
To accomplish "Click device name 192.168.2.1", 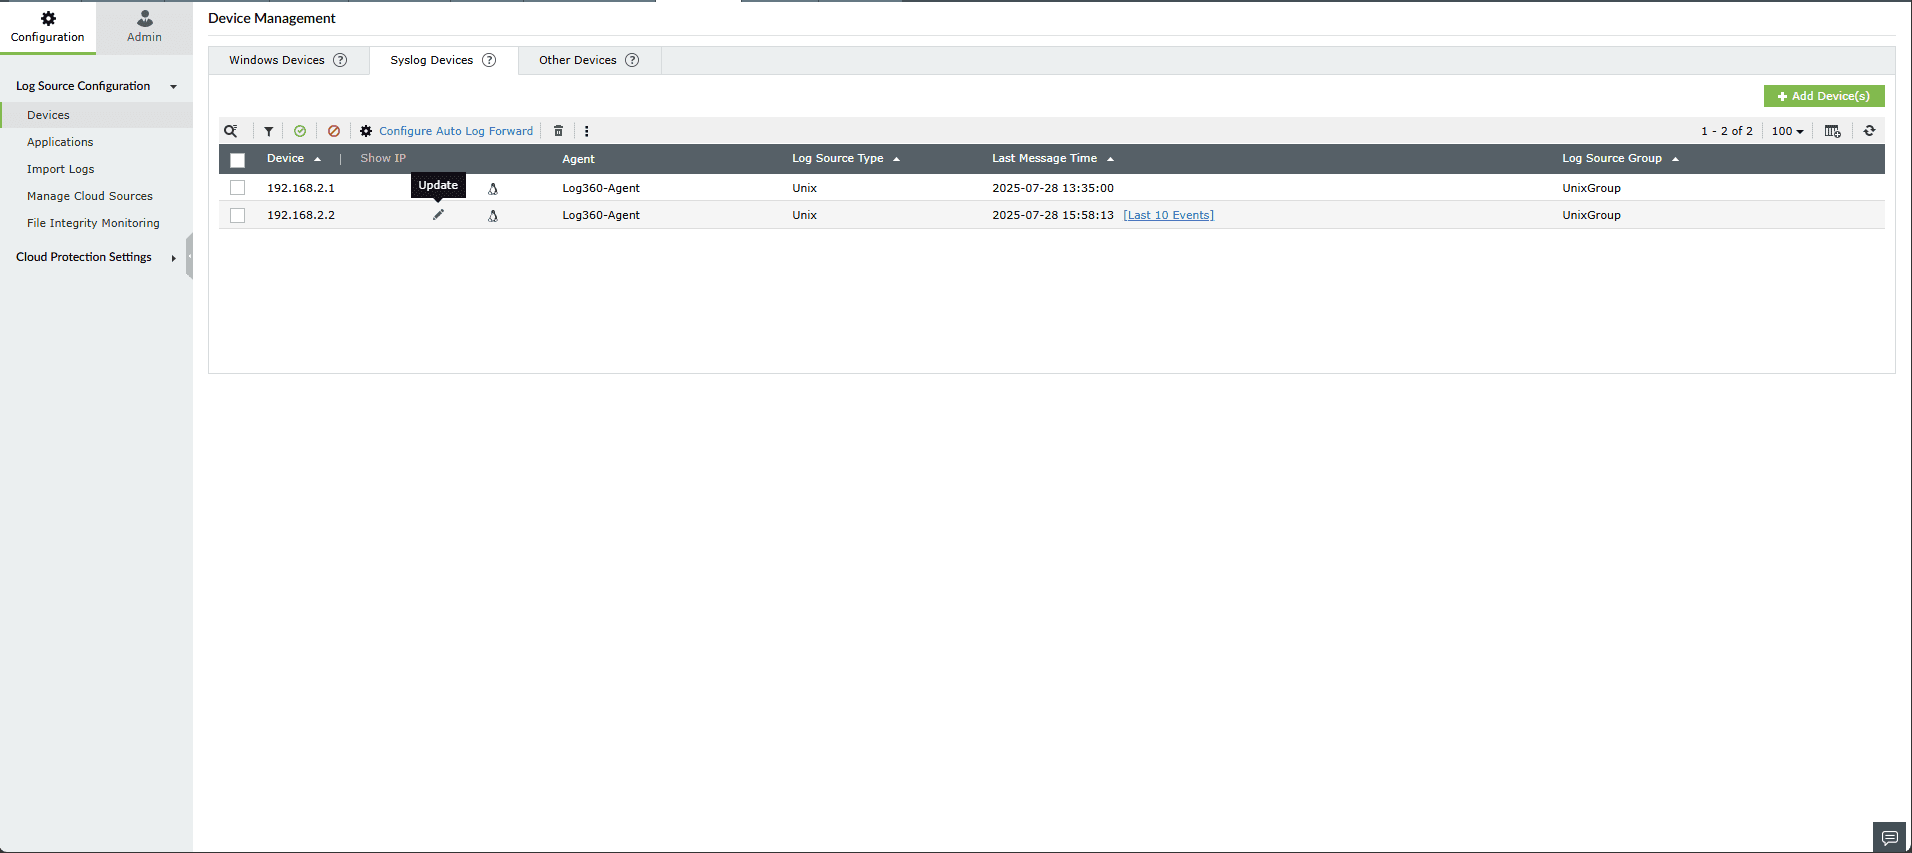I will pyautogui.click(x=301, y=188).
